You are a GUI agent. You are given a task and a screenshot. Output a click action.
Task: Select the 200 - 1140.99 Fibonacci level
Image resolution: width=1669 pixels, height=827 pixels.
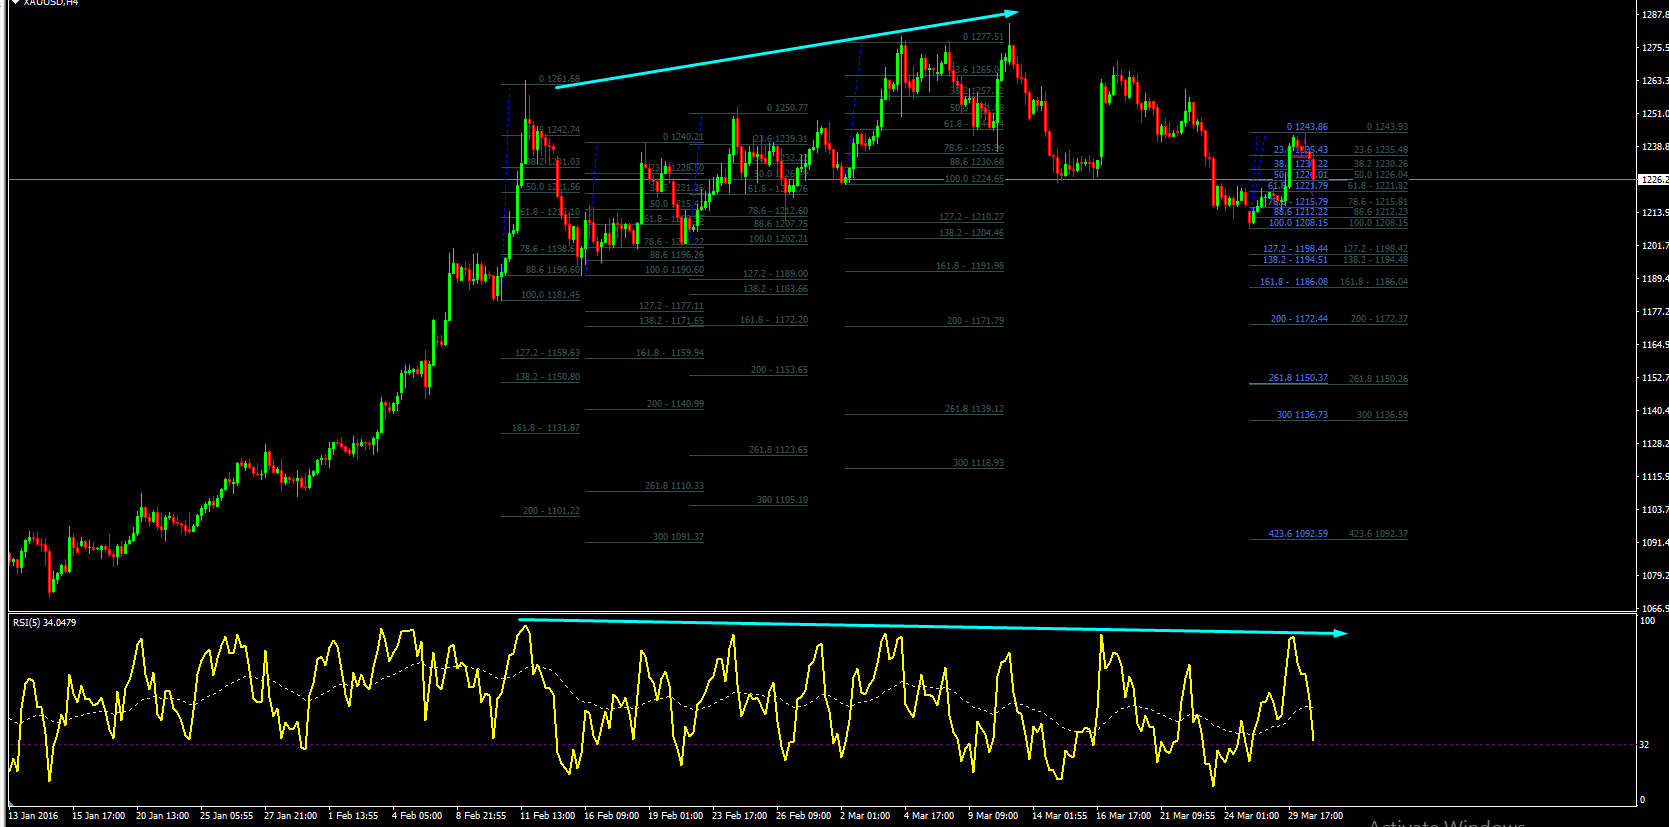(x=675, y=404)
